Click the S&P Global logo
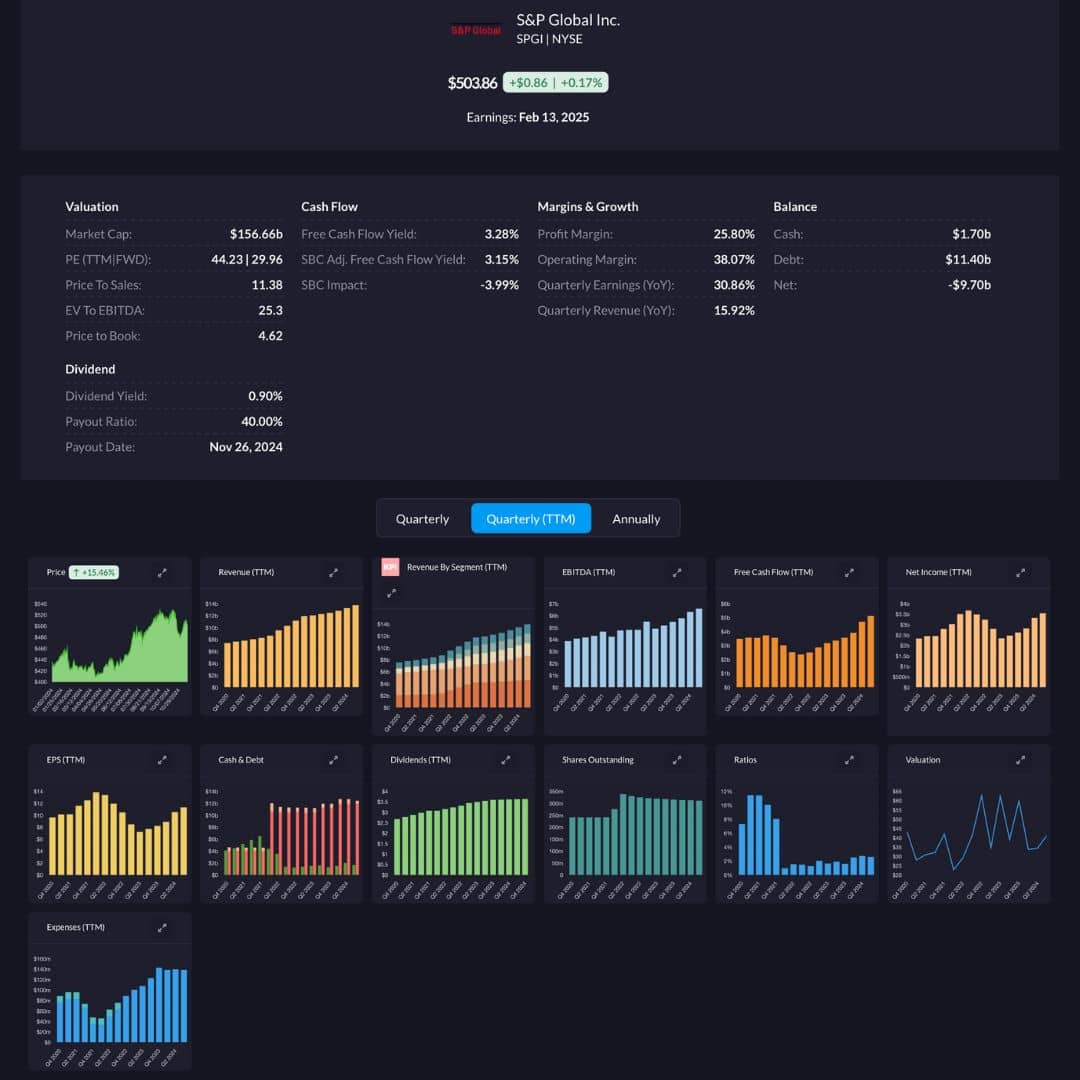Screen dimensions: 1080x1080 [x=476, y=30]
